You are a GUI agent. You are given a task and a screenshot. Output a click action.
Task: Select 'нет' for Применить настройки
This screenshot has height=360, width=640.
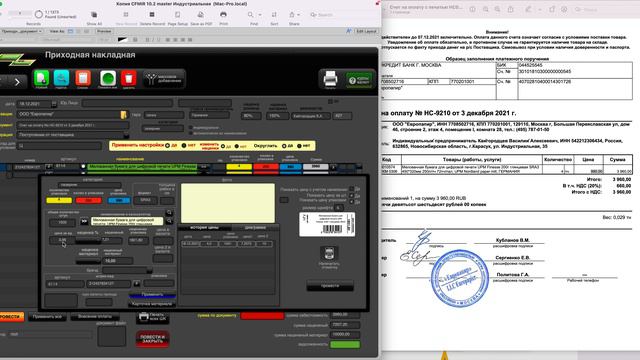[184, 145]
